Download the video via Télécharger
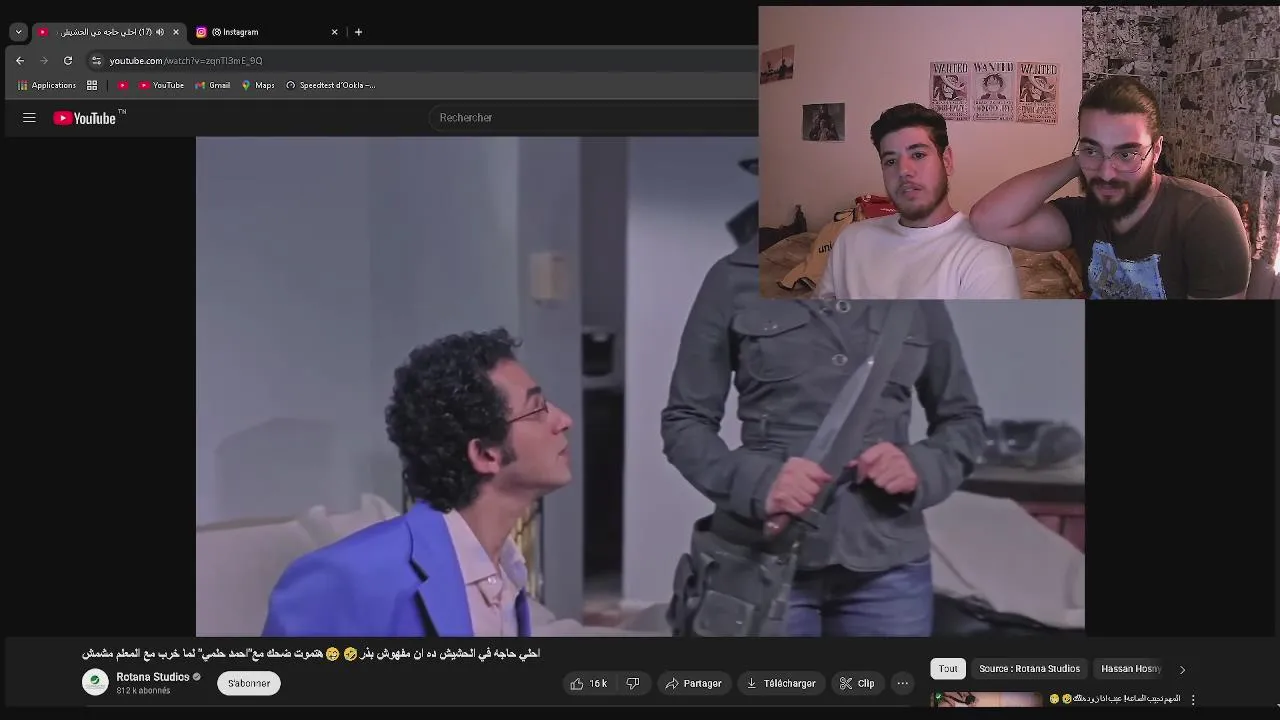Image resolution: width=1280 pixels, height=720 pixels. [781, 684]
